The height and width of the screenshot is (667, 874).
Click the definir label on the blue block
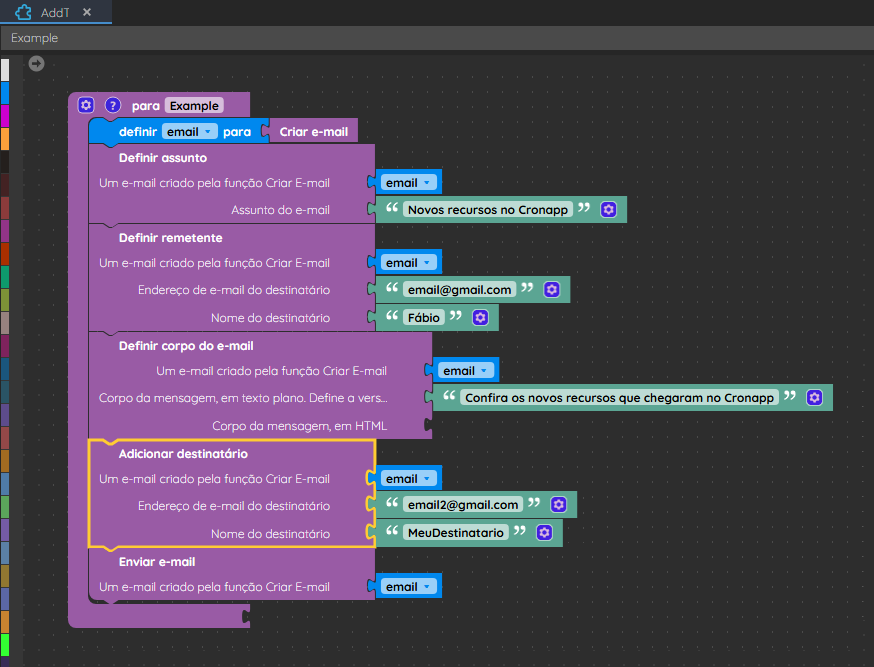(x=138, y=132)
